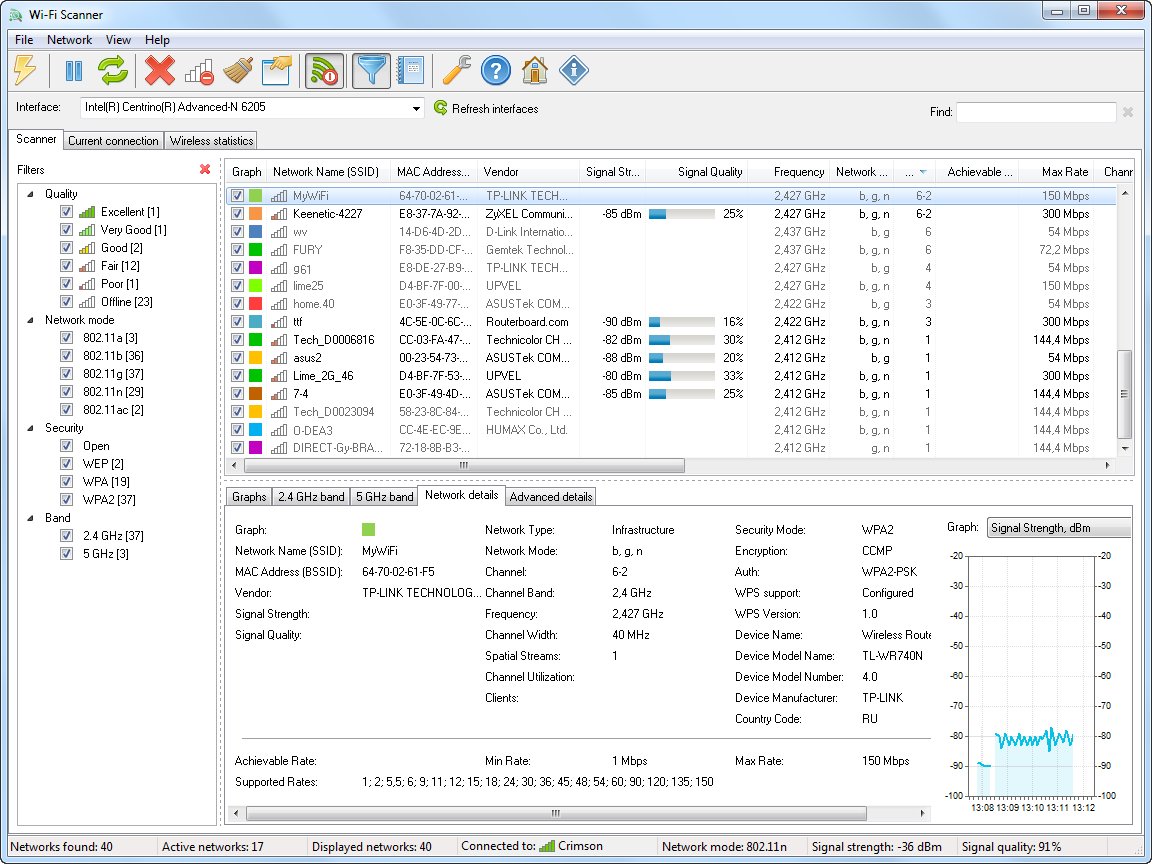Switch to the Wireless statistics tab
Image resolution: width=1152 pixels, height=864 pixels.
pos(210,140)
